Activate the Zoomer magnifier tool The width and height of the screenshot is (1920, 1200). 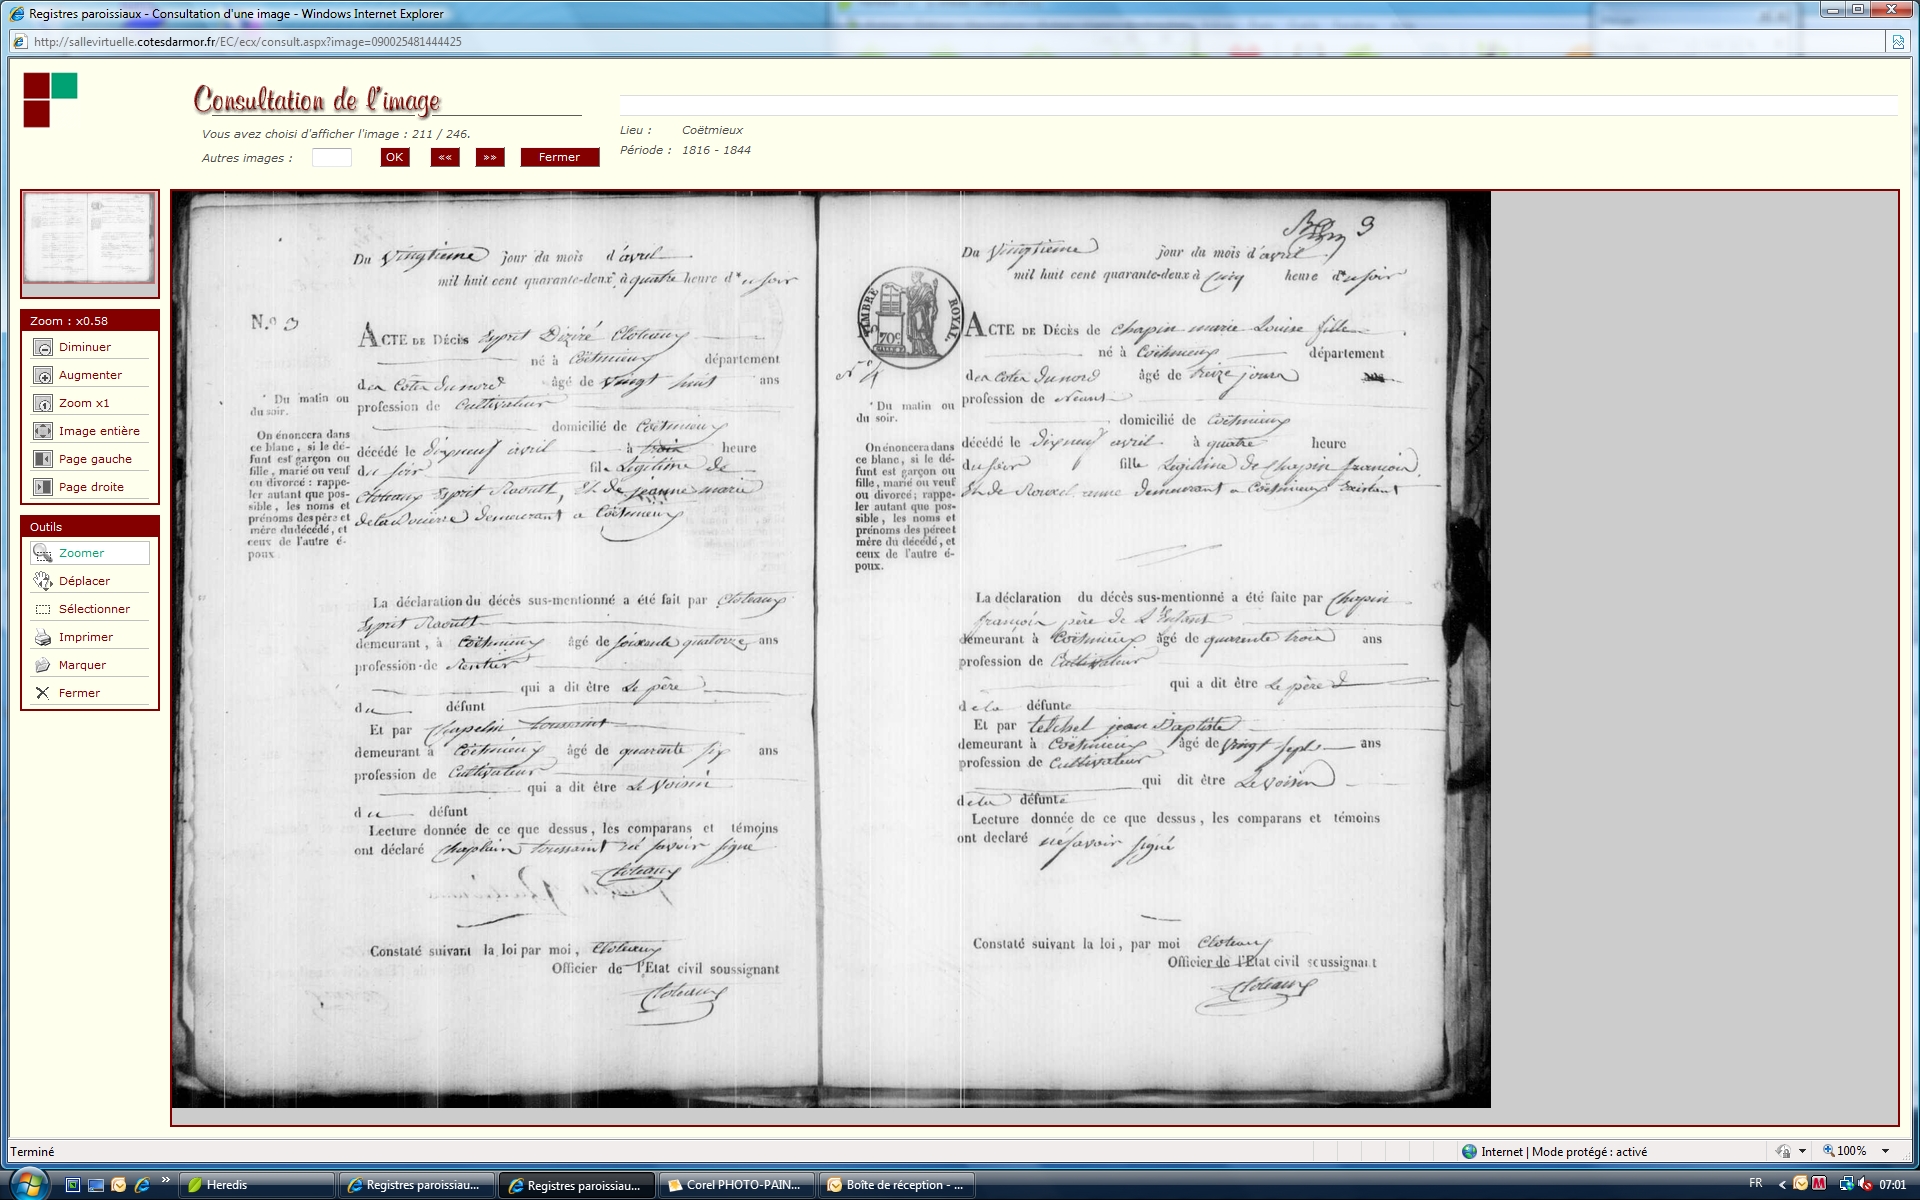pos(43,553)
